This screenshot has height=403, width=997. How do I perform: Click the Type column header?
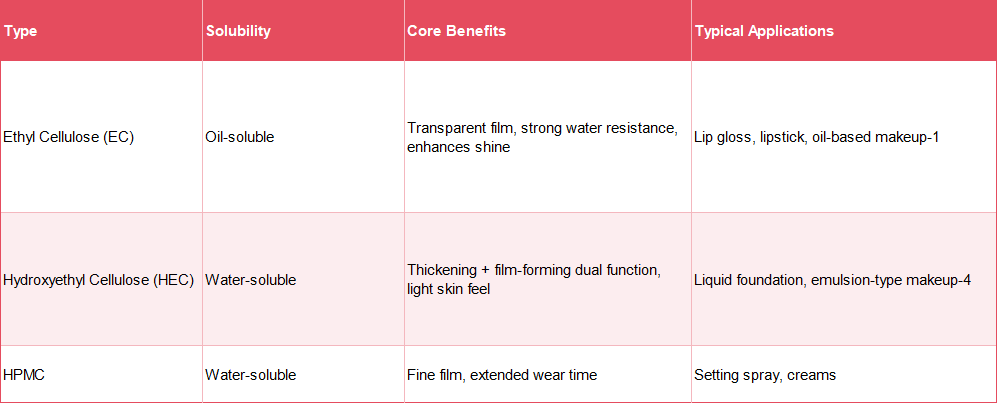point(101,31)
